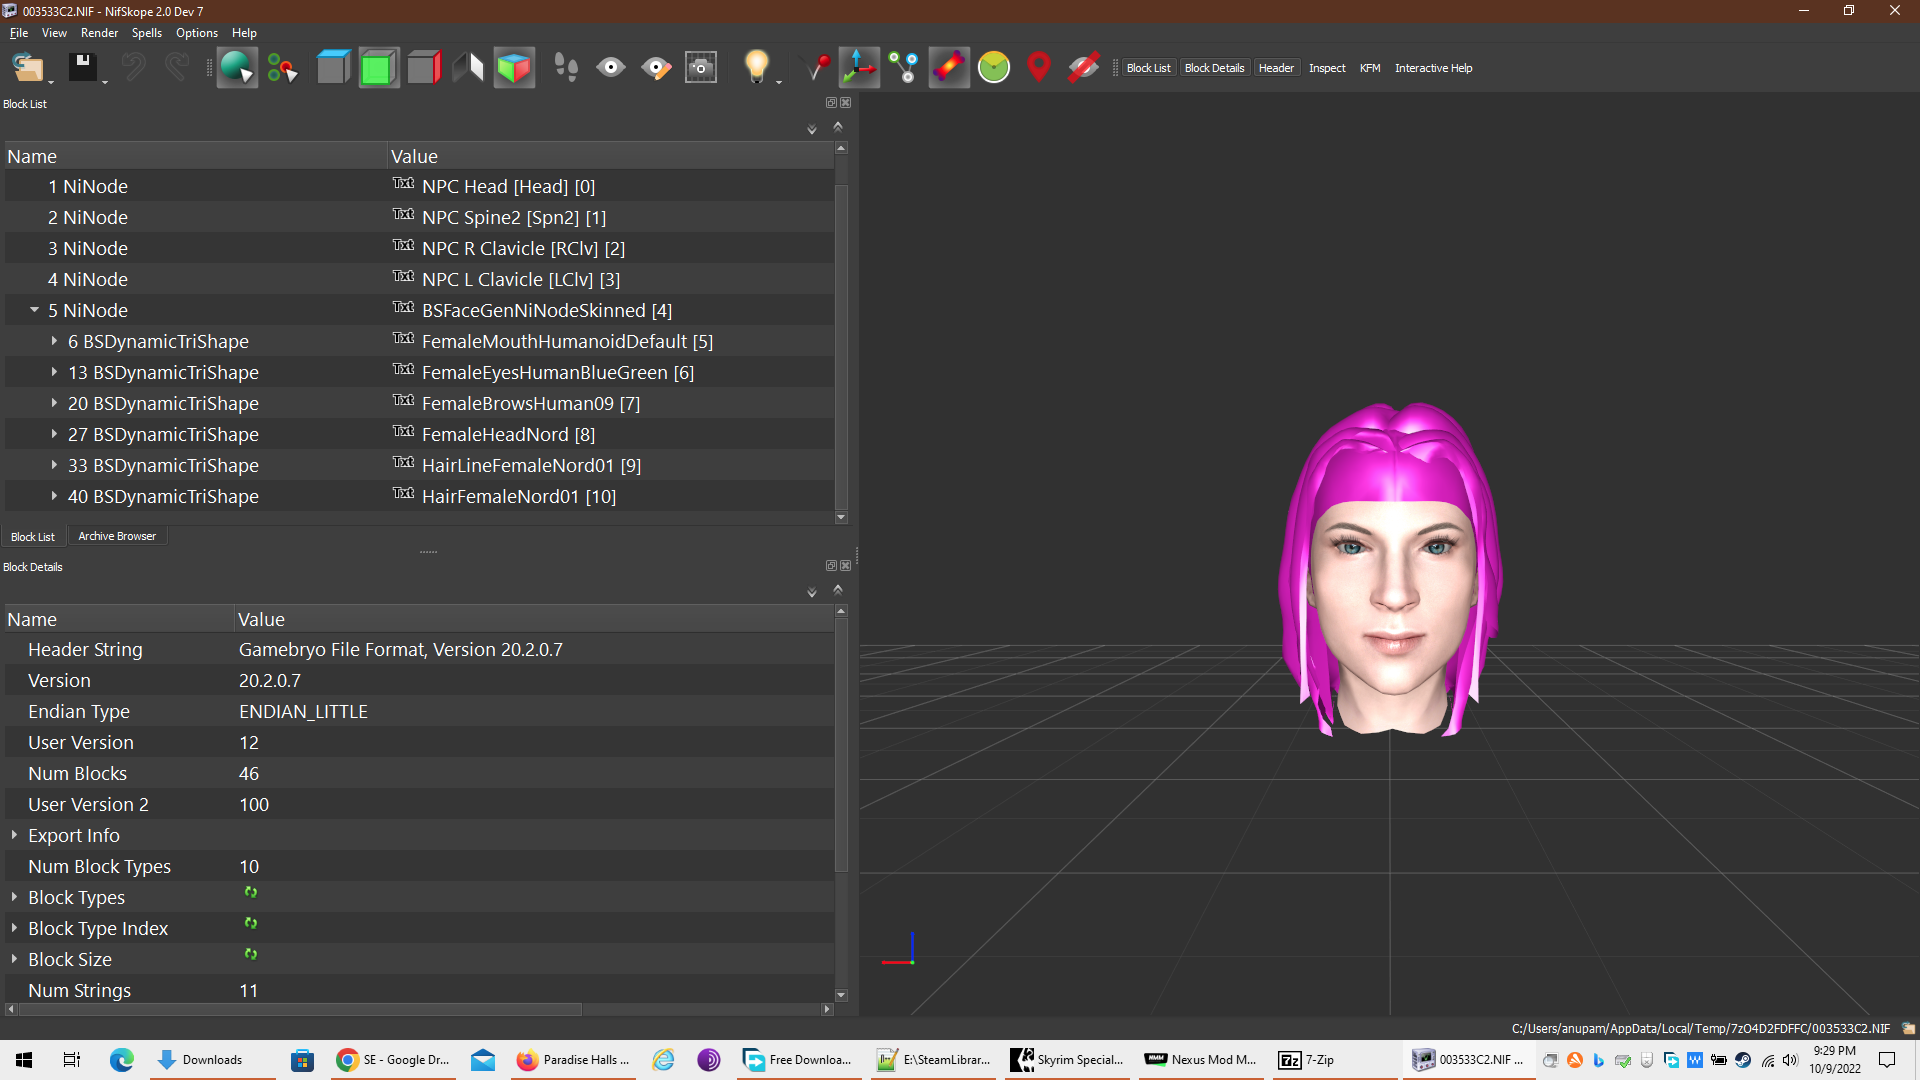Switch to side view red cube icon

(424, 68)
